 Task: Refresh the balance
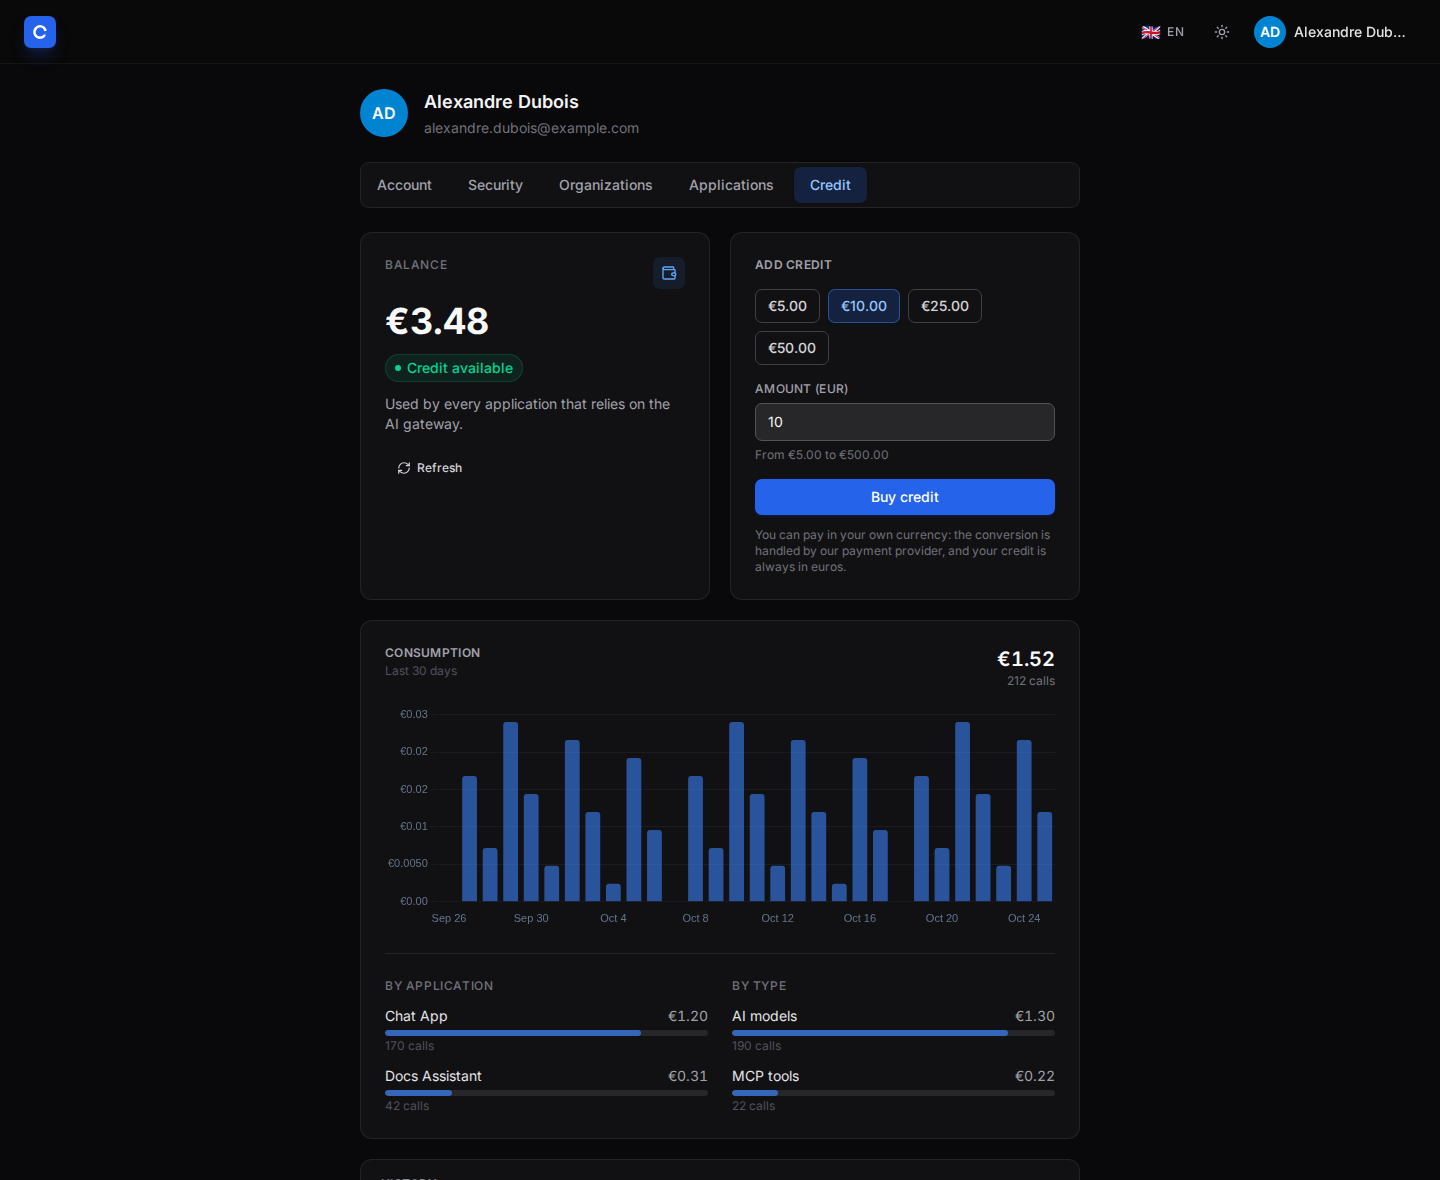coord(430,468)
